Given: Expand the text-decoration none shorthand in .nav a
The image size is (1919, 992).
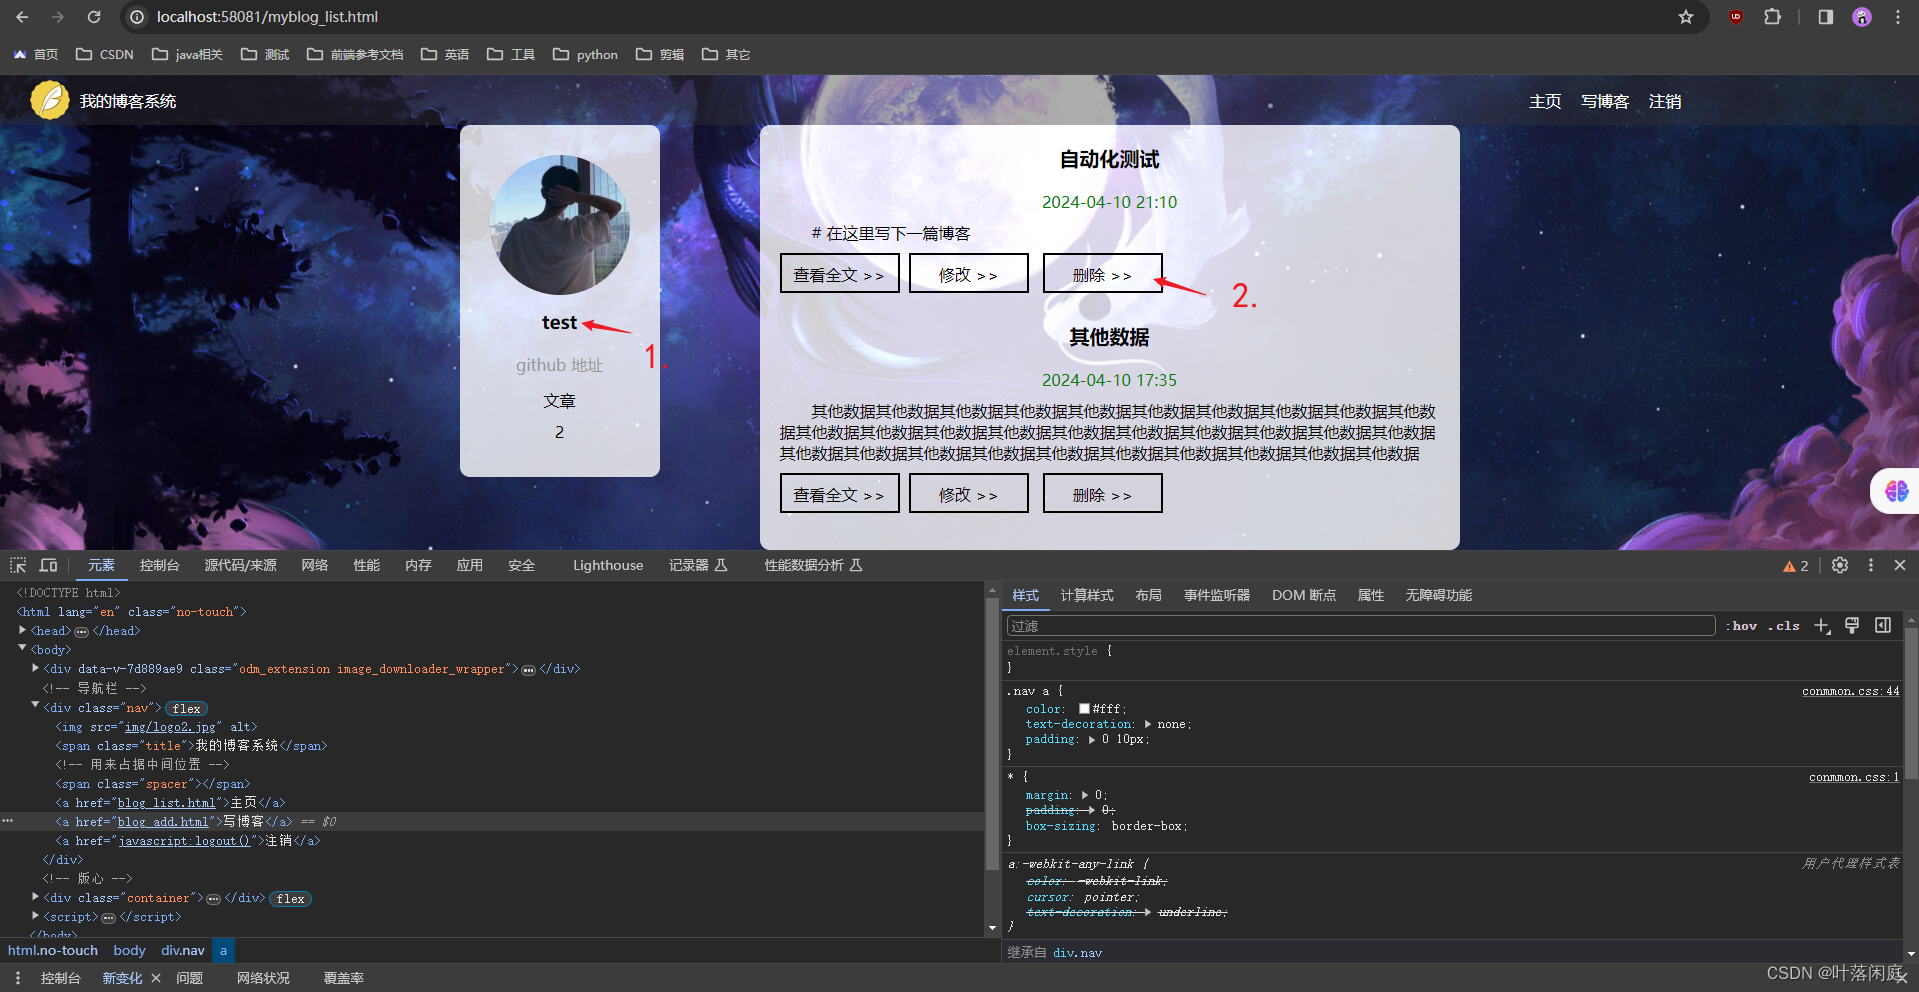Looking at the screenshot, I should 1147,724.
